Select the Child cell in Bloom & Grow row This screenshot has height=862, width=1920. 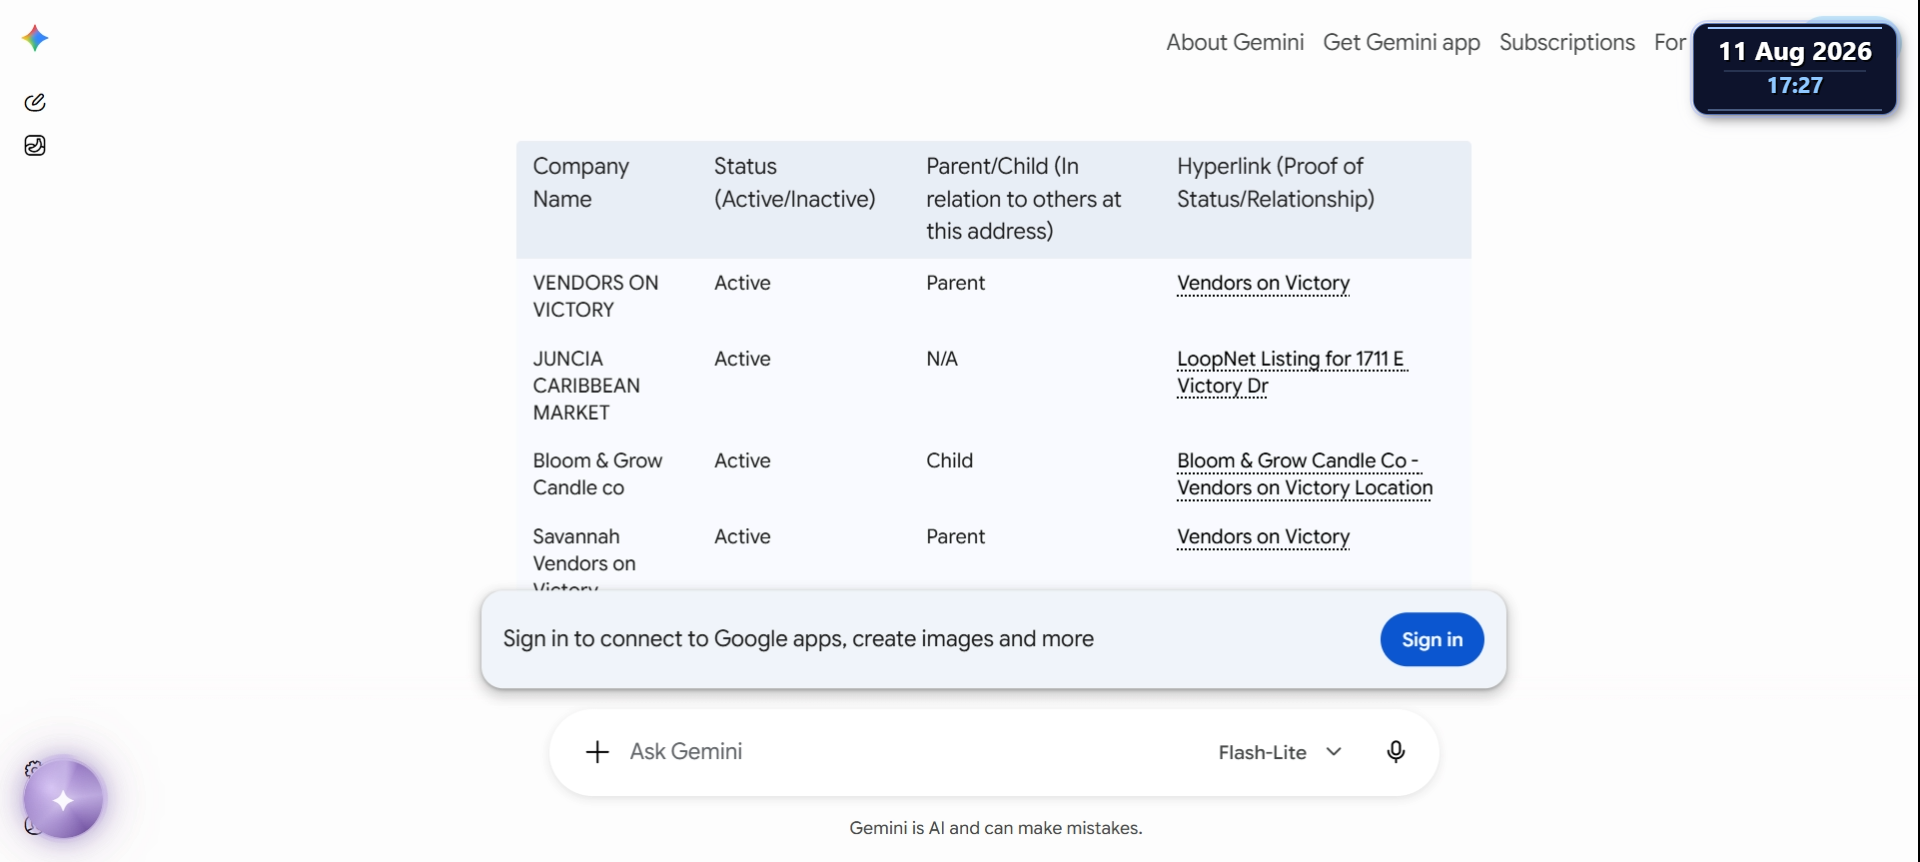click(949, 461)
